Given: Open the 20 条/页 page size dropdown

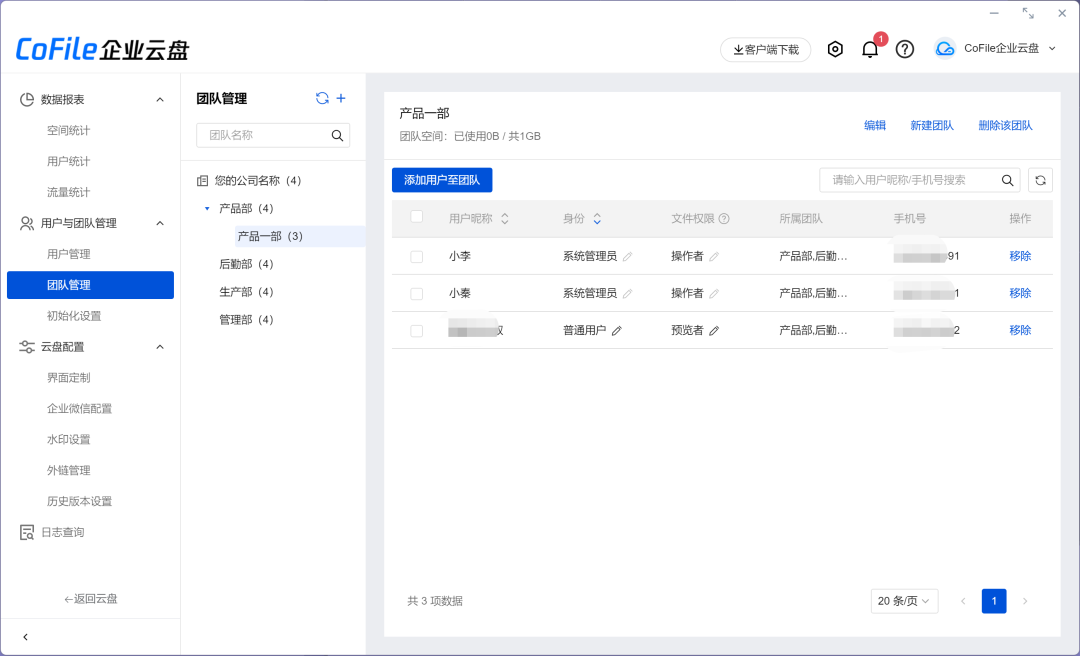Looking at the screenshot, I should coord(903,600).
